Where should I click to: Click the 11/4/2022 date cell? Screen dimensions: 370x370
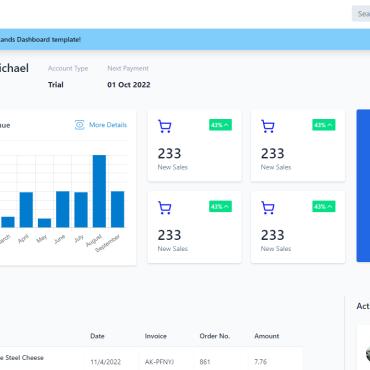tap(105, 362)
